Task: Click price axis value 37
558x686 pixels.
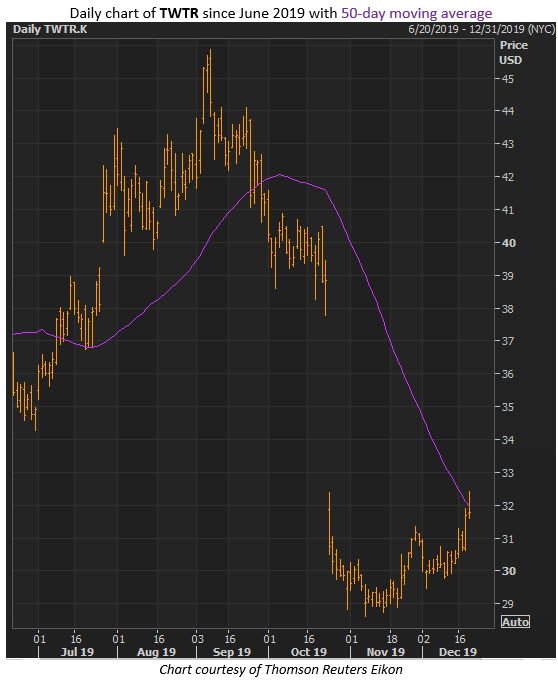Action: tap(508, 341)
